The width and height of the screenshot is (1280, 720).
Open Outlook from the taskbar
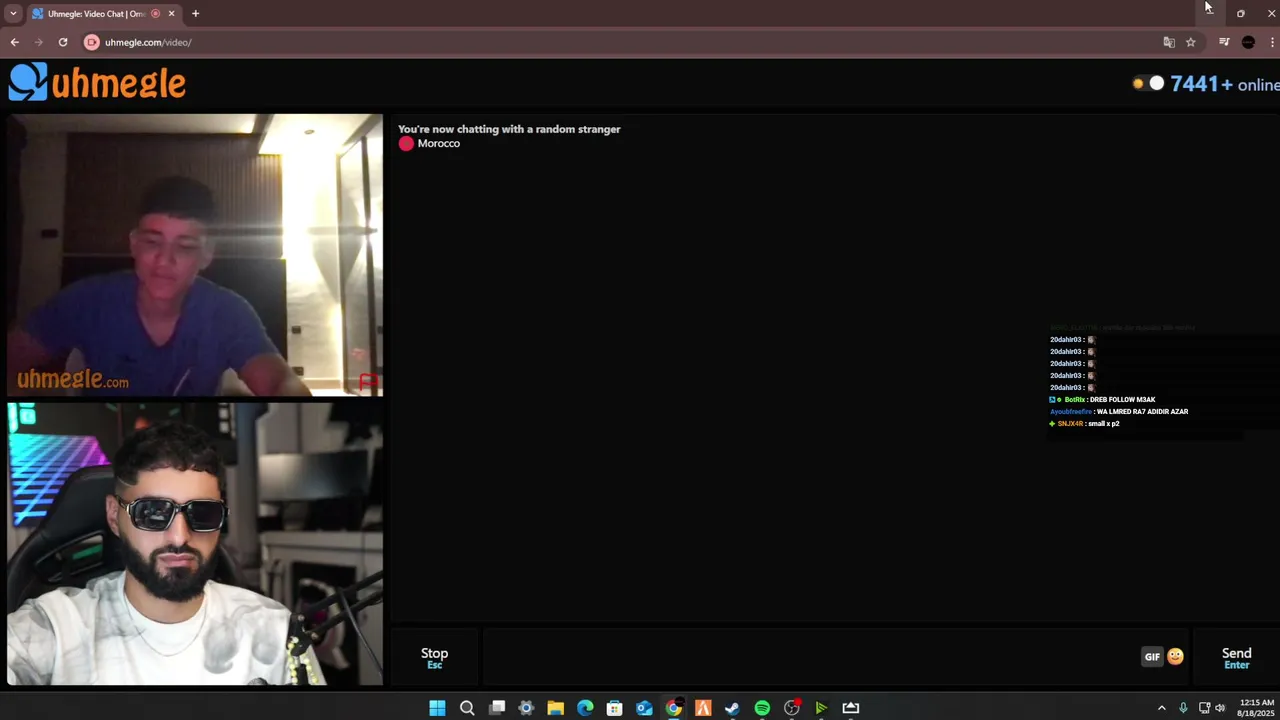pyautogui.click(x=644, y=708)
